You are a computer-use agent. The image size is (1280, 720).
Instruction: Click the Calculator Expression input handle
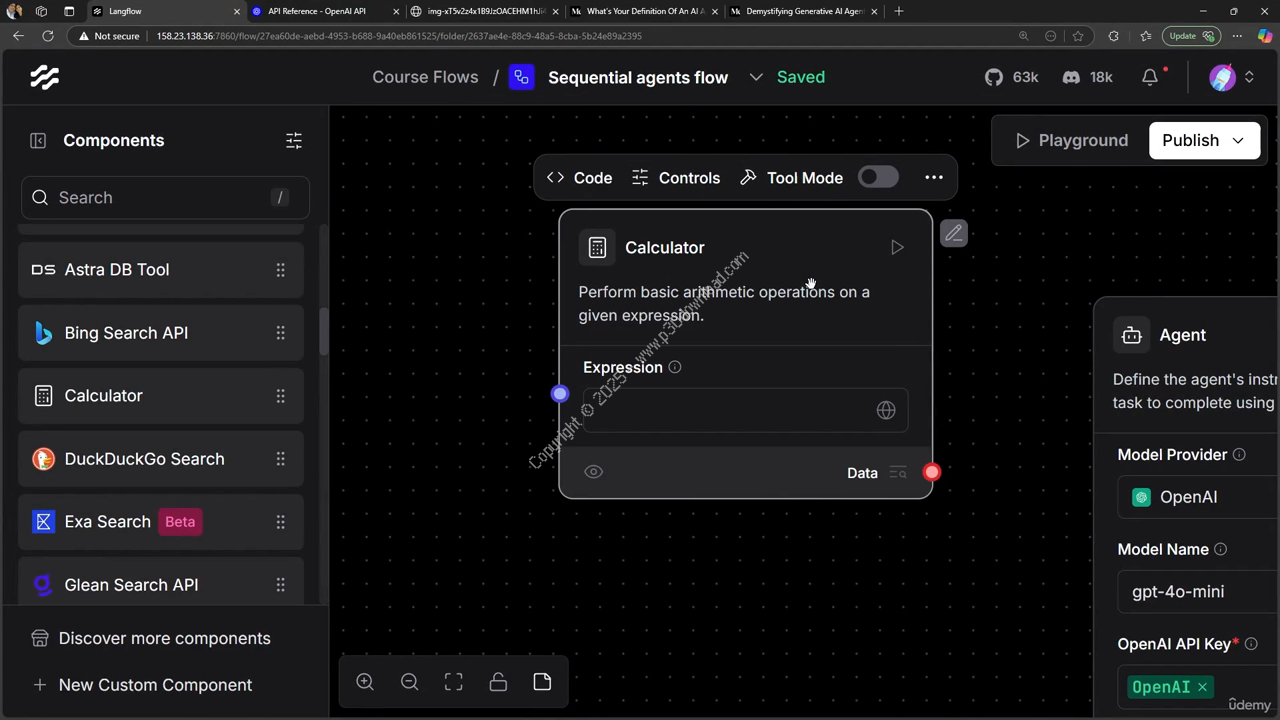pos(560,394)
